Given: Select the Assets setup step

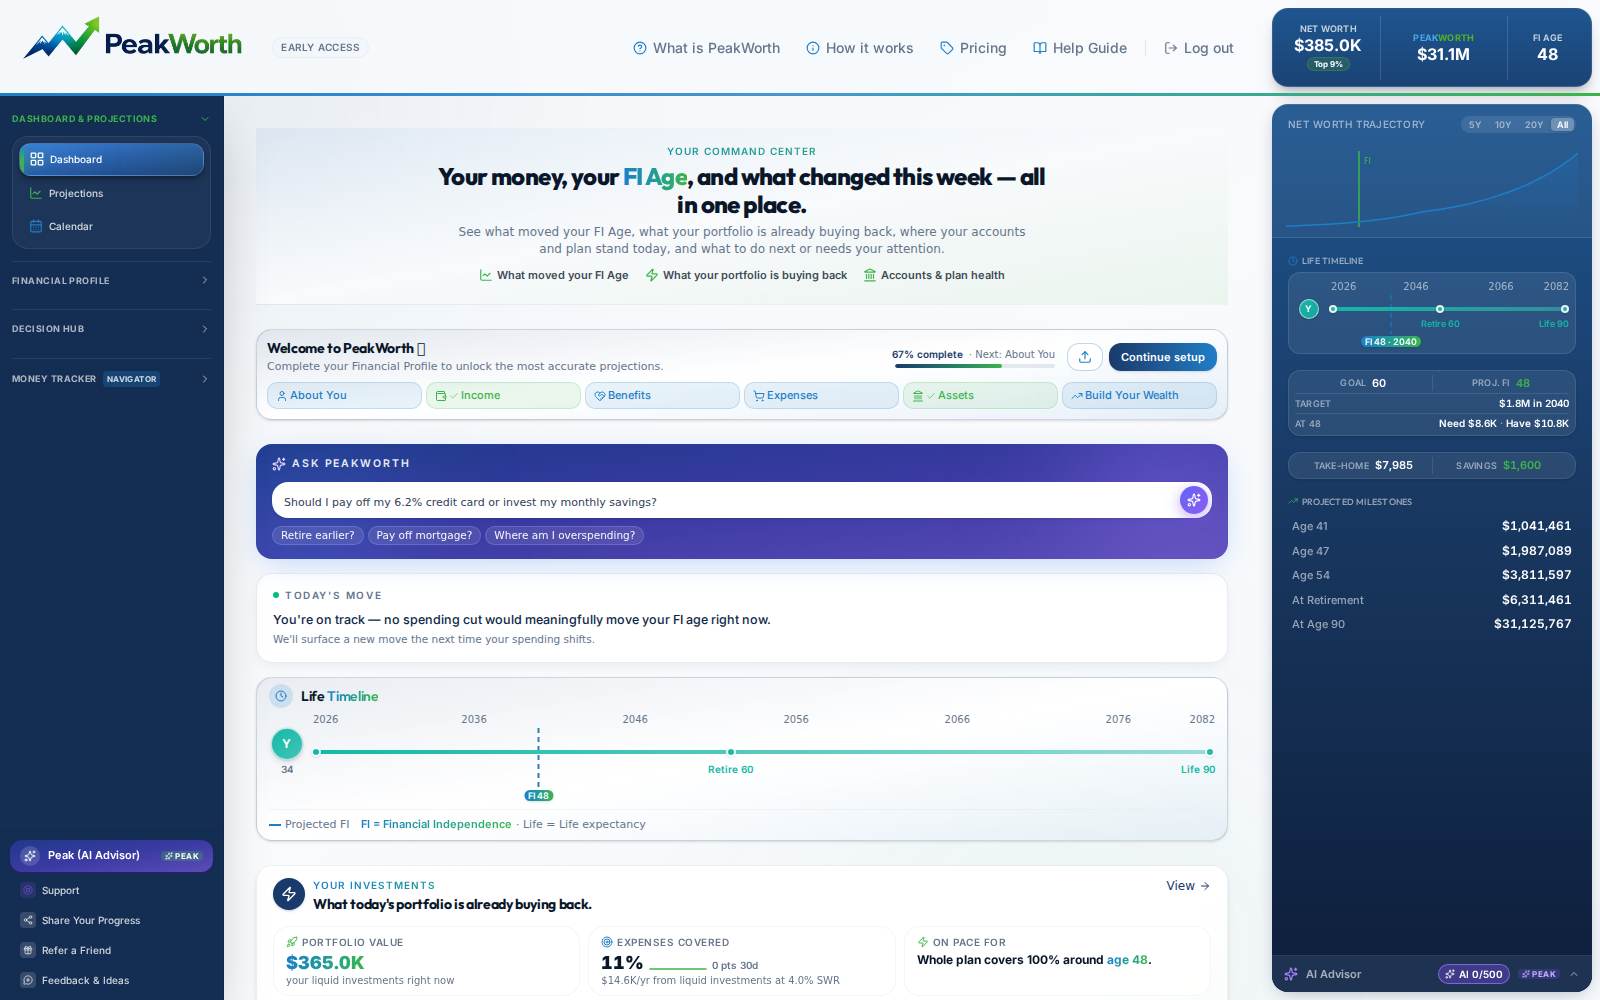Looking at the screenshot, I should 980,396.
